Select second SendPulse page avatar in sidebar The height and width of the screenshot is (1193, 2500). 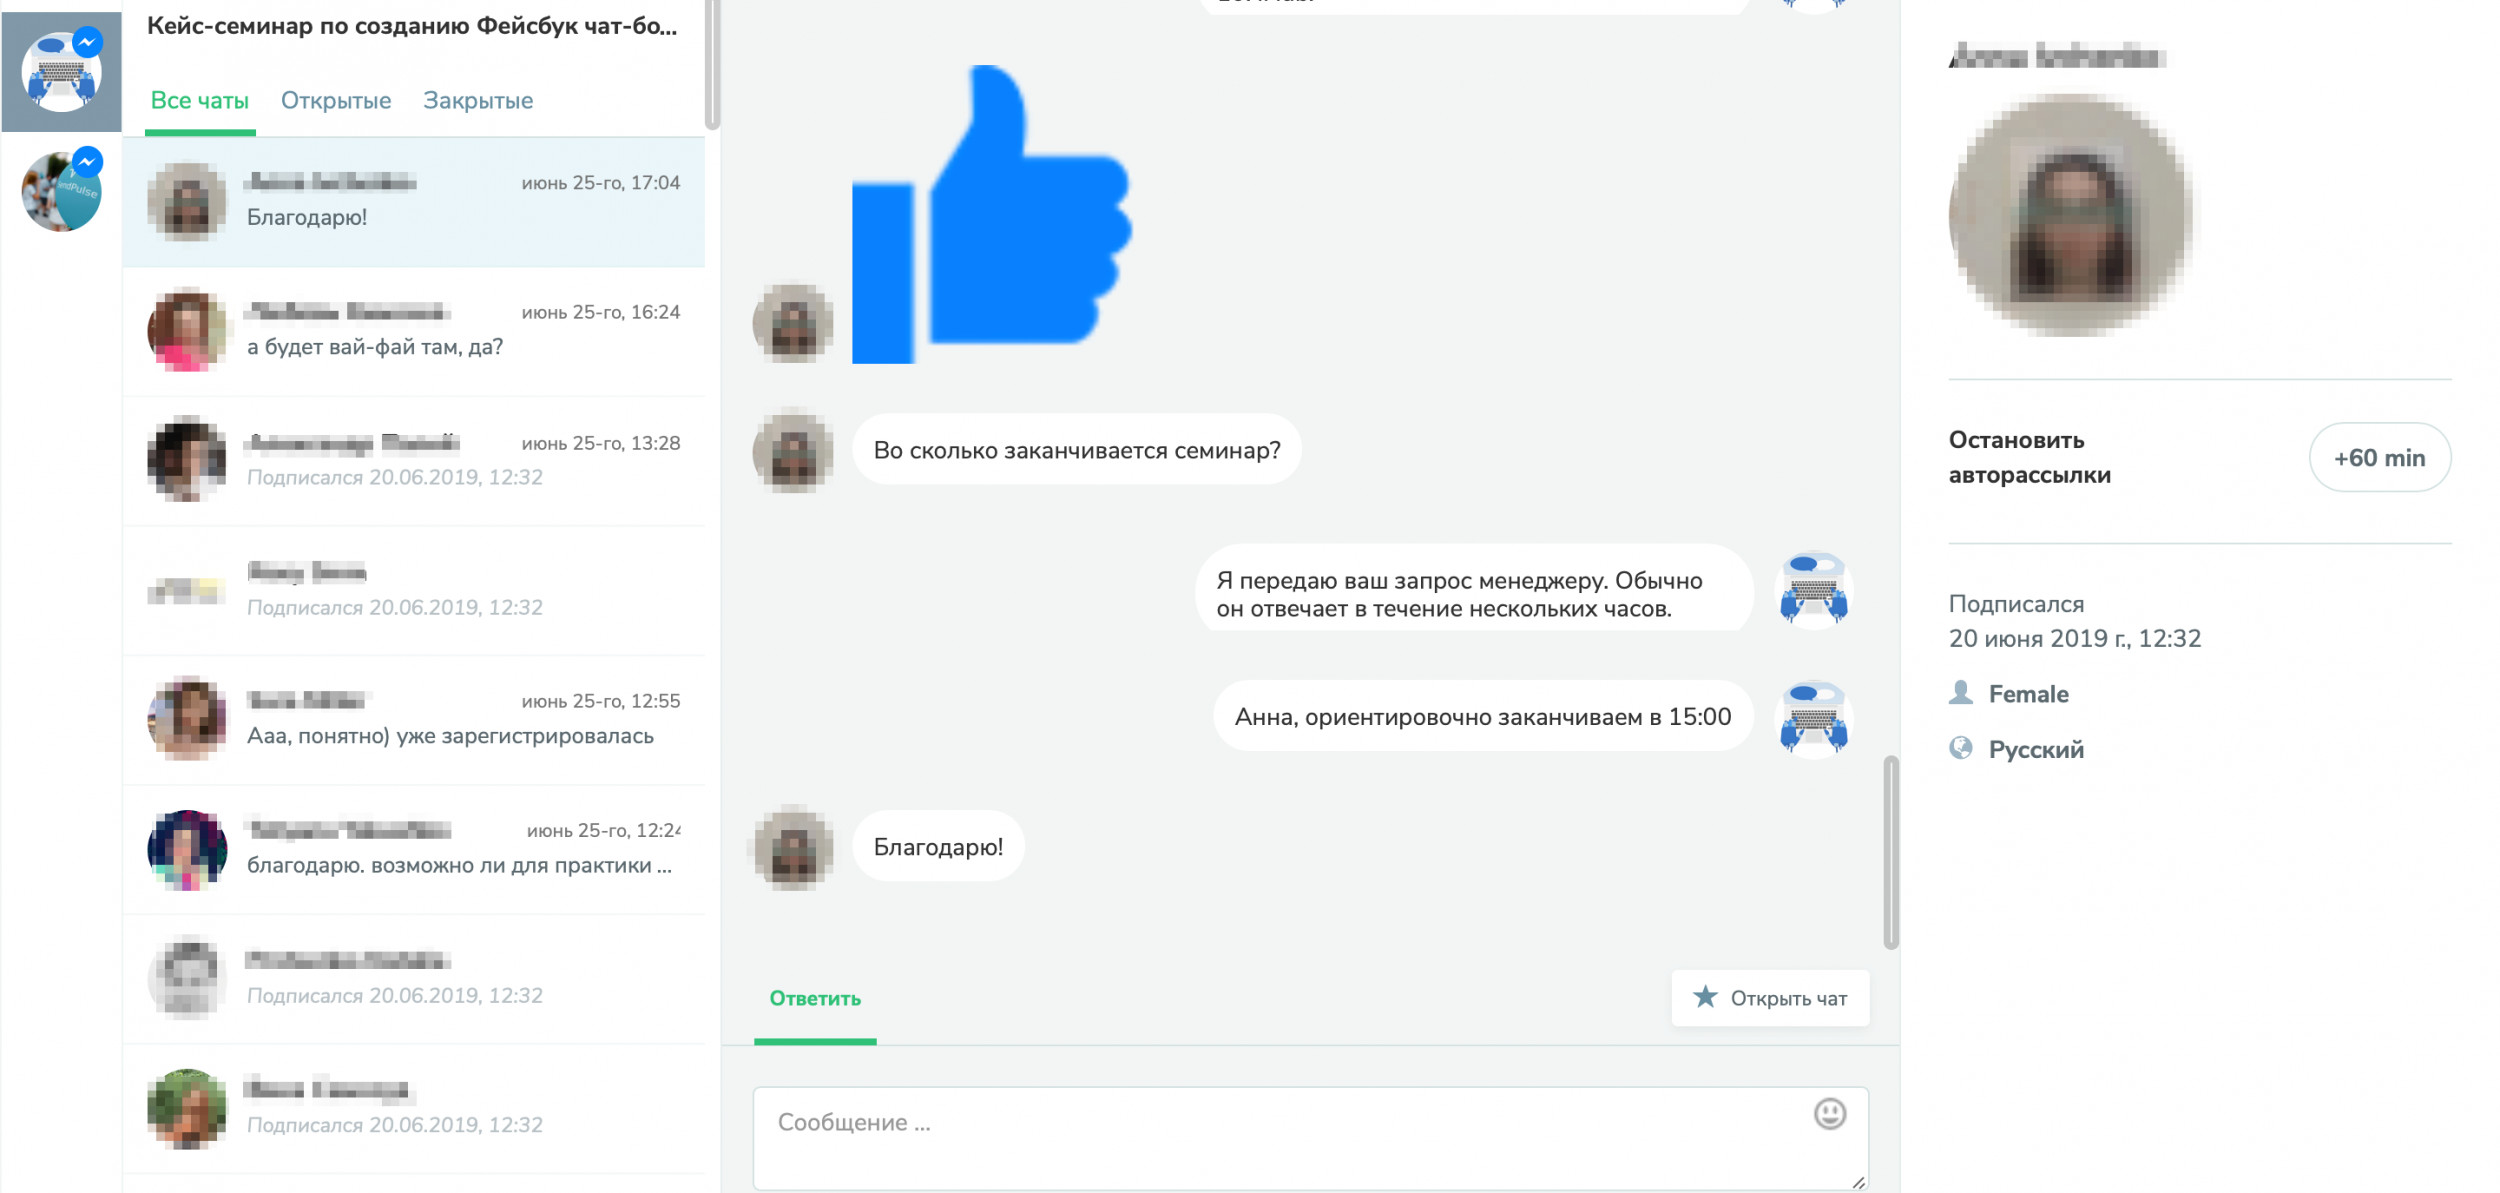click(x=61, y=191)
